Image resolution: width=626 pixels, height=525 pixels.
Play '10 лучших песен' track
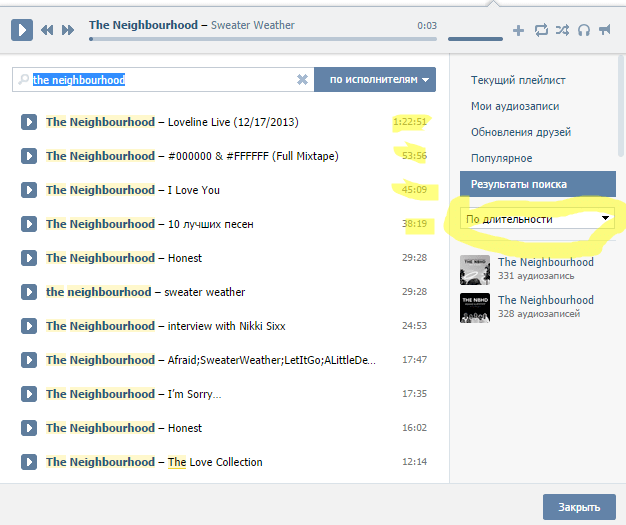pyautogui.click(x=29, y=224)
